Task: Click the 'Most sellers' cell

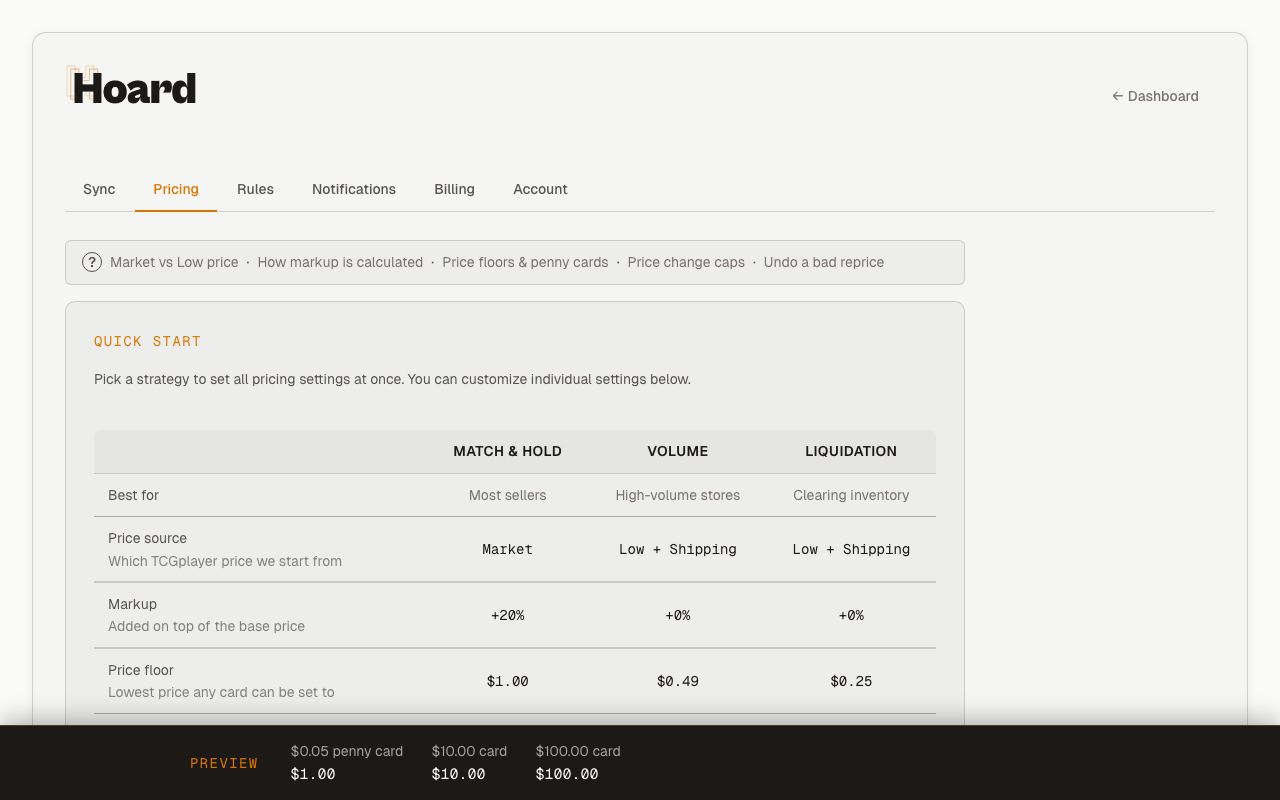Action: [507, 495]
